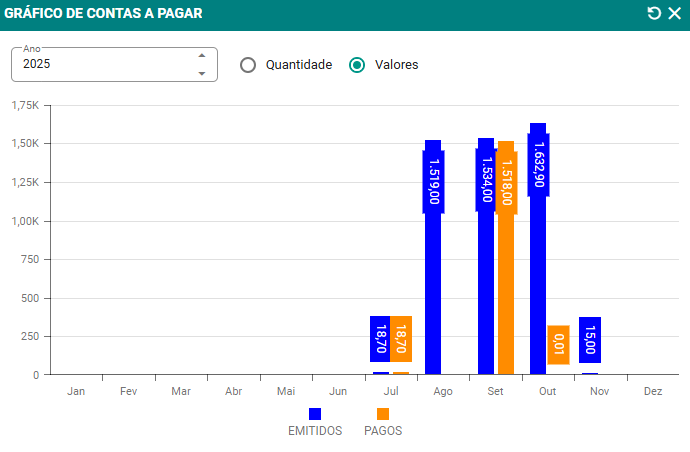The image size is (690, 452).
Task: Increase year with the up arrow
Action: (201, 55)
